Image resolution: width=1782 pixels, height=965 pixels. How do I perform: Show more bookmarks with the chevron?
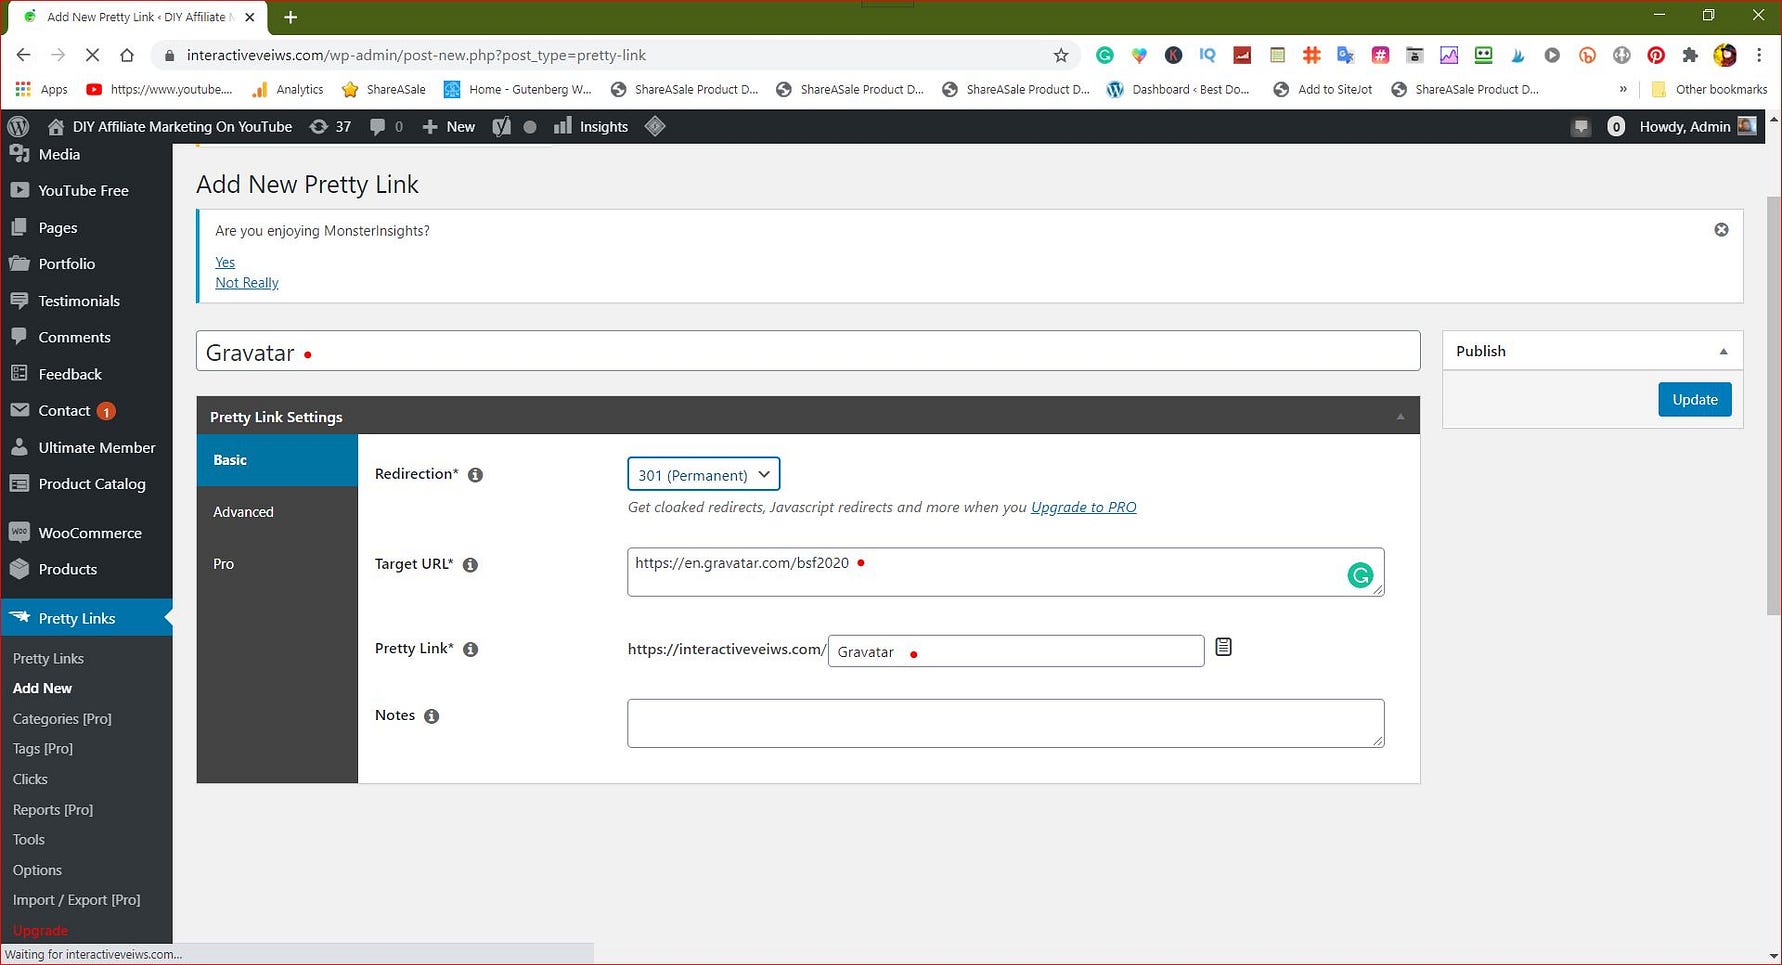[x=1623, y=89]
